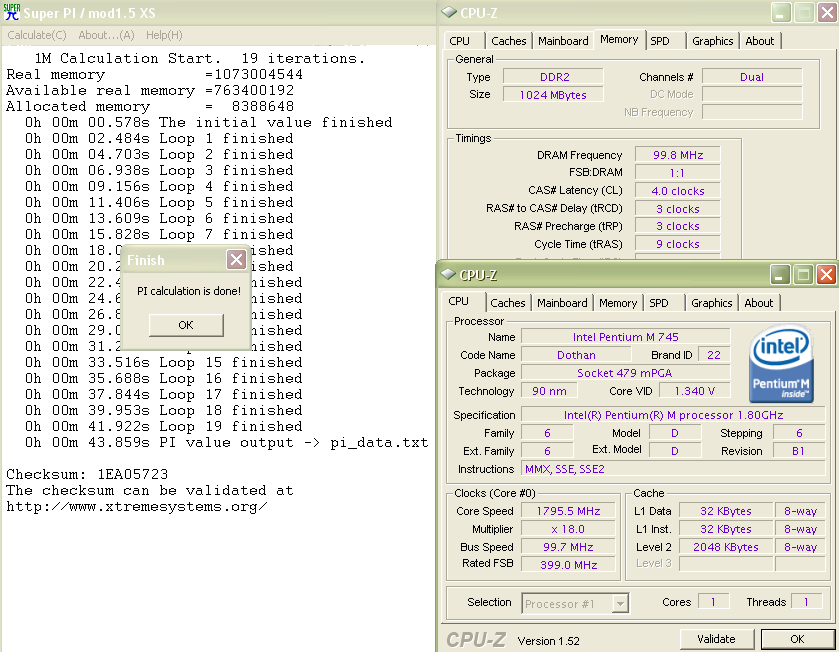The image size is (839, 652).
Task: Switch to Mainboard tab in front CPU-Z window
Action: [562, 303]
